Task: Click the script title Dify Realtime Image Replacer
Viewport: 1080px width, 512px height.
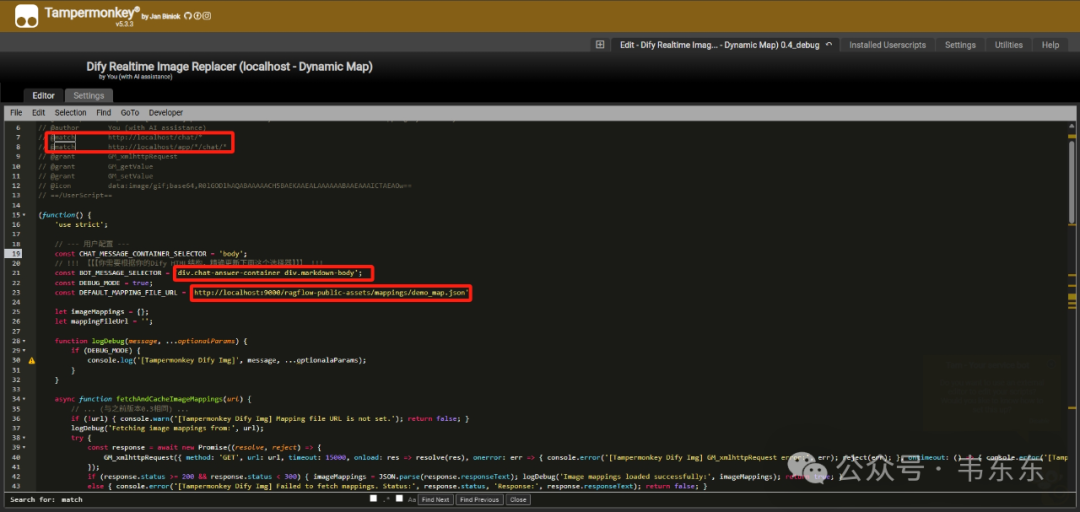Action: pyautogui.click(x=229, y=67)
